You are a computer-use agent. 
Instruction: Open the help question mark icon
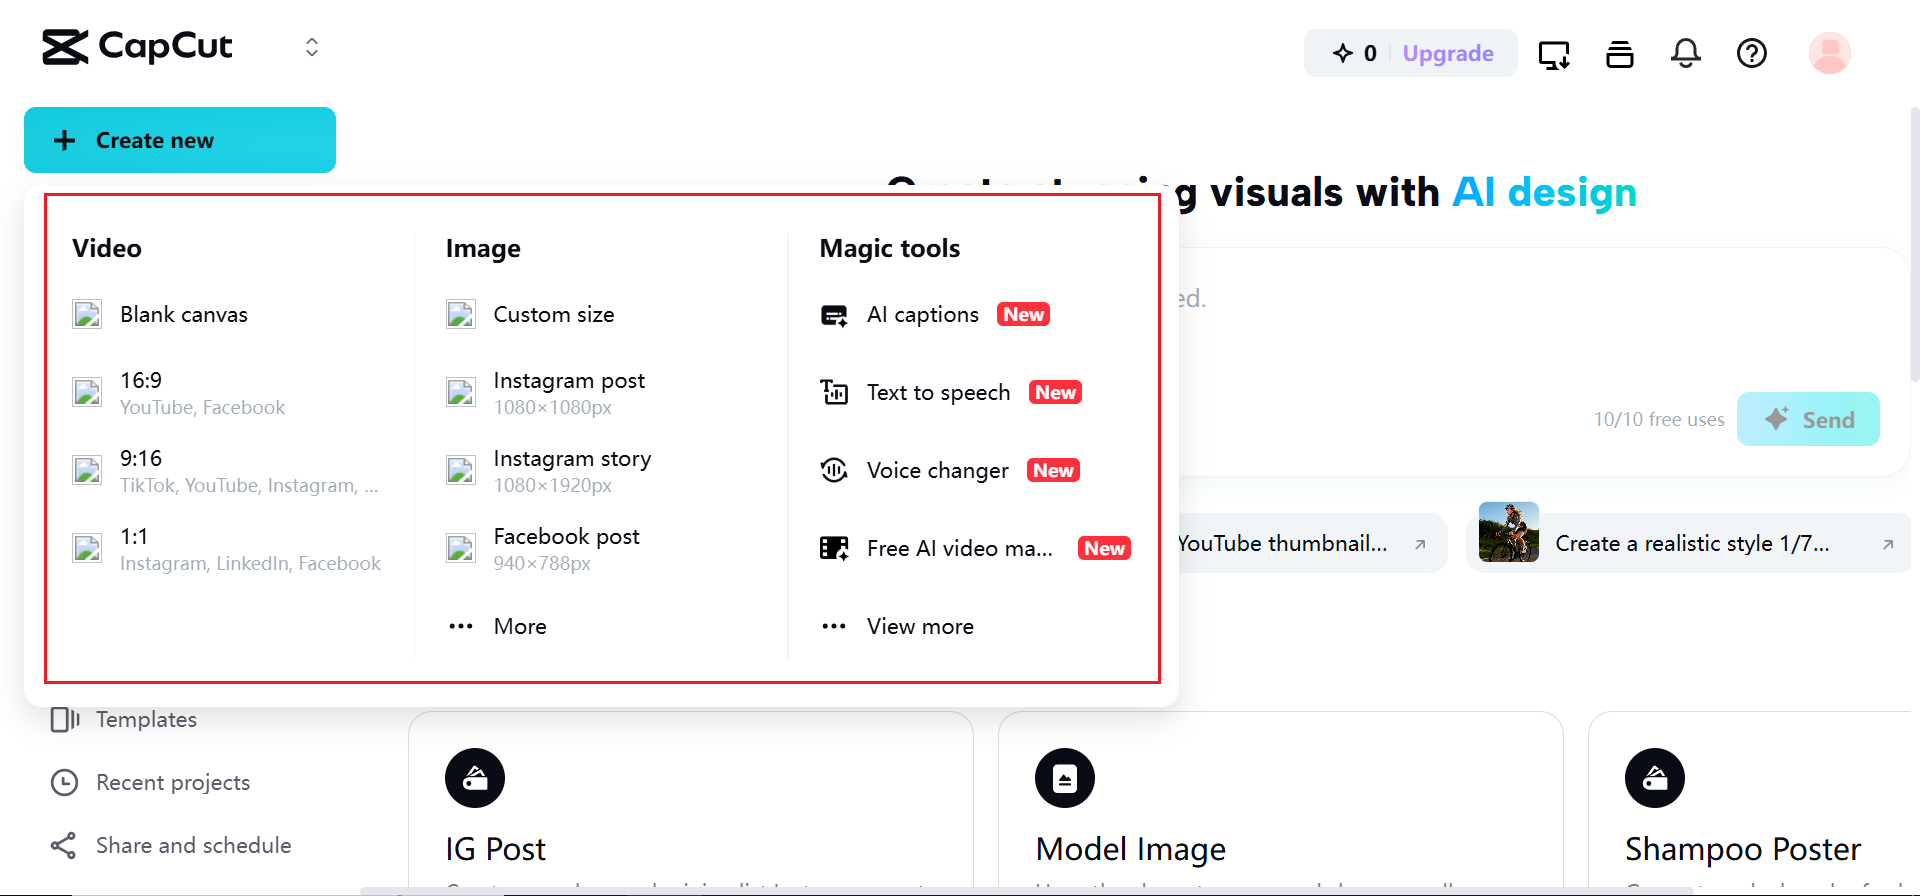pyautogui.click(x=1751, y=53)
